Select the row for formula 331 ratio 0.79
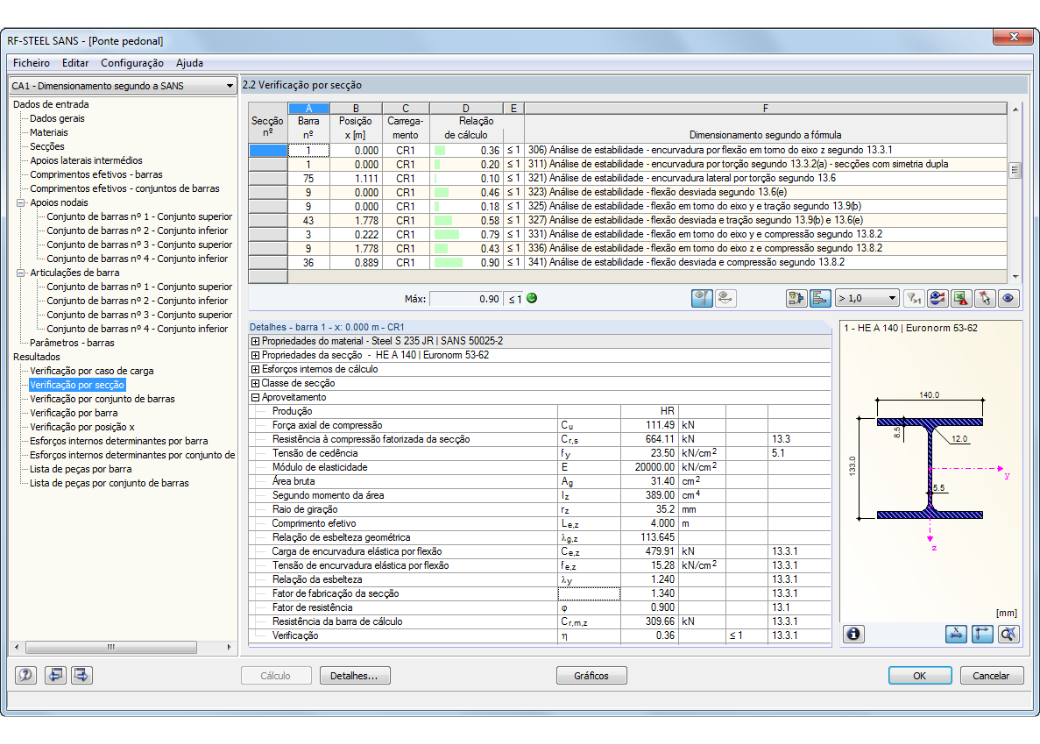The image size is (1040, 744). (x=627, y=235)
